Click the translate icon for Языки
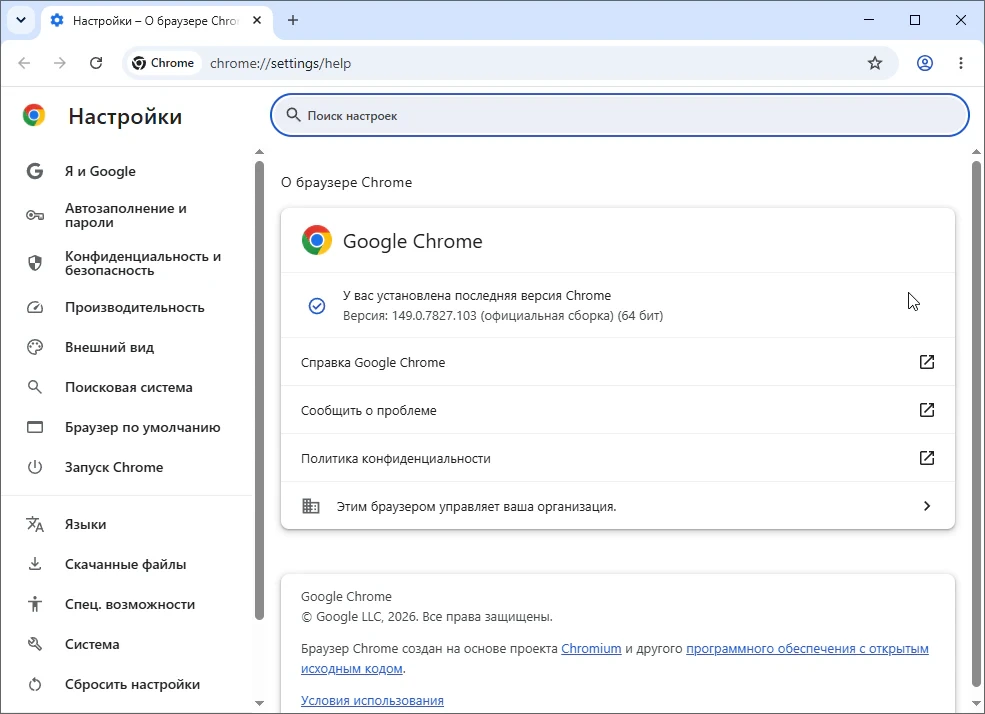This screenshot has width=985, height=714. tap(35, 524)
